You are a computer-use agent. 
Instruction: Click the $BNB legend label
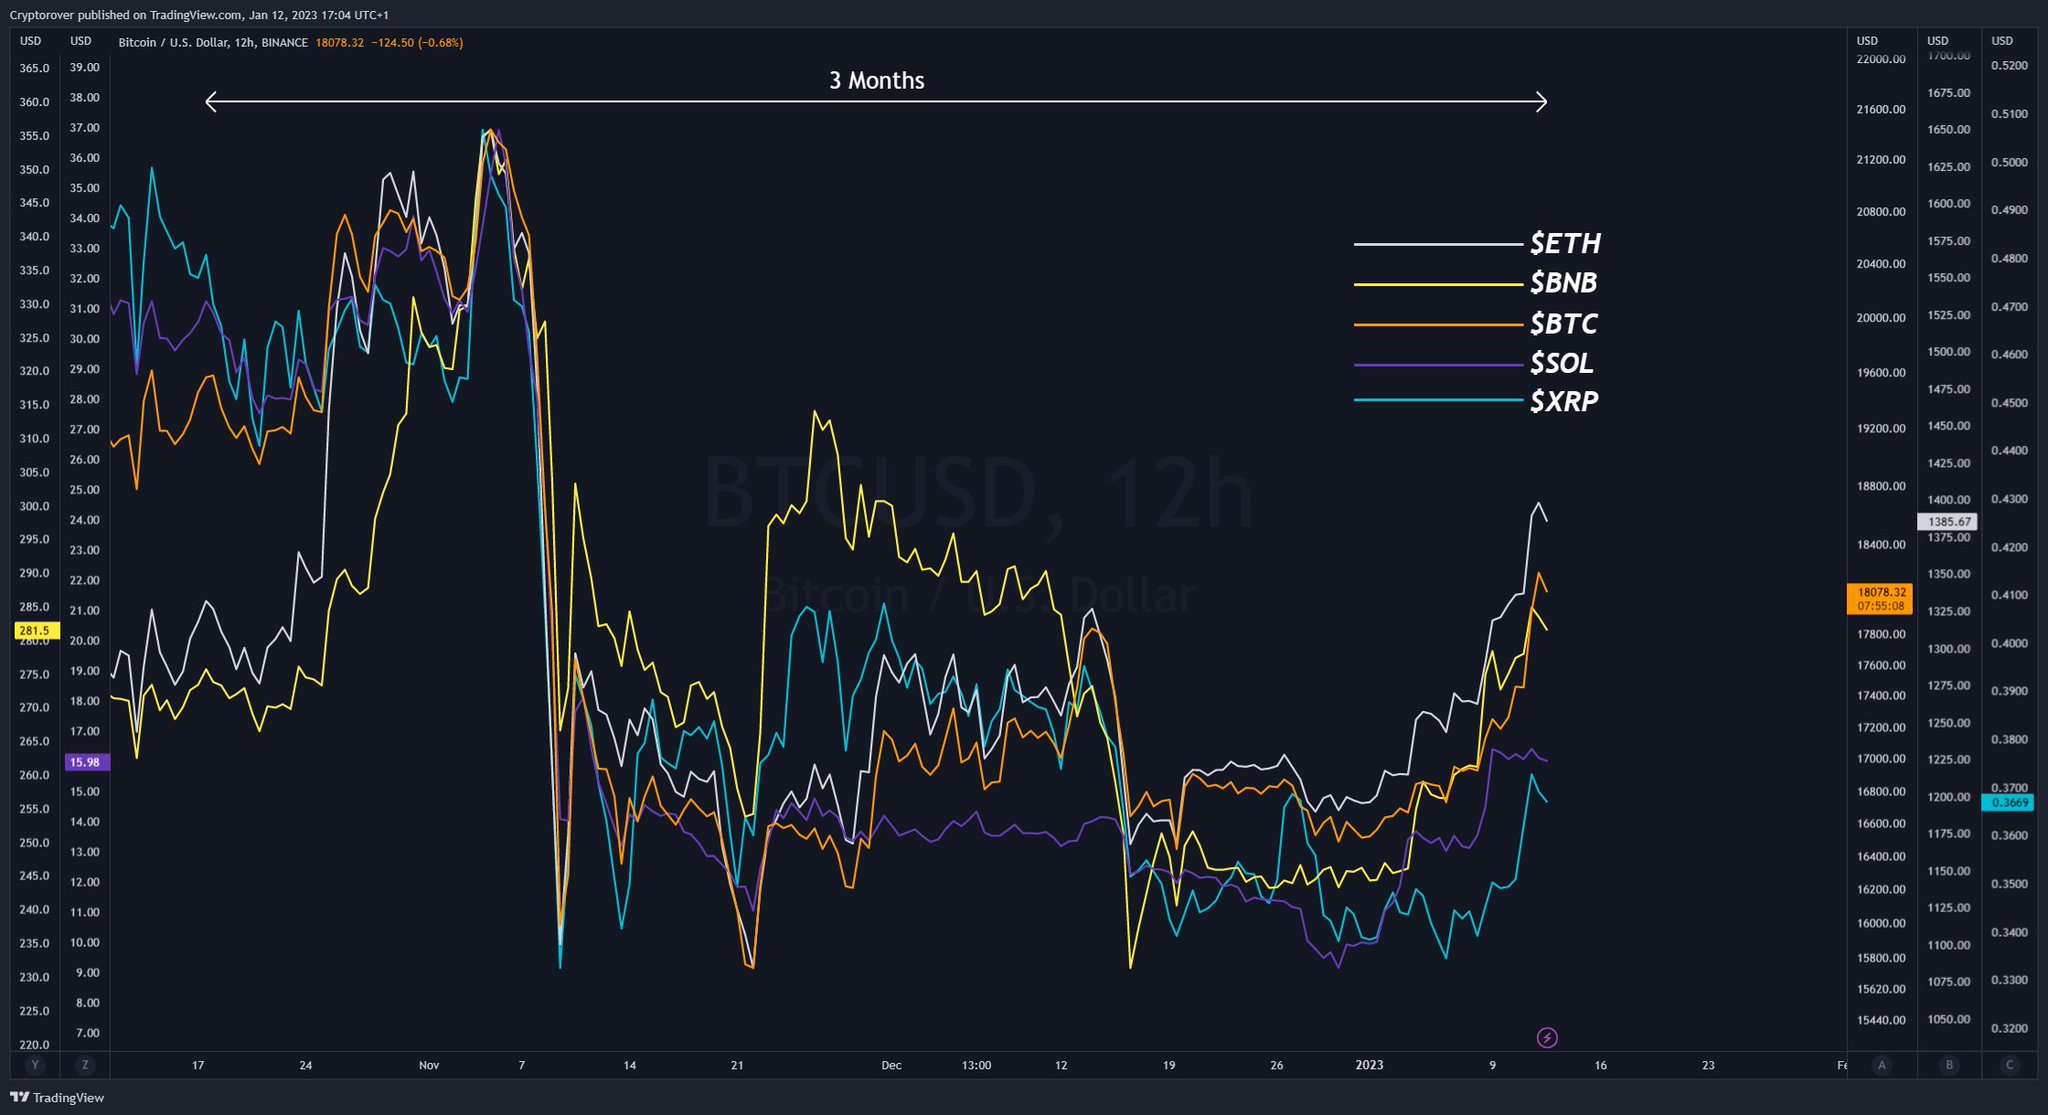[x=1563, y=283]
